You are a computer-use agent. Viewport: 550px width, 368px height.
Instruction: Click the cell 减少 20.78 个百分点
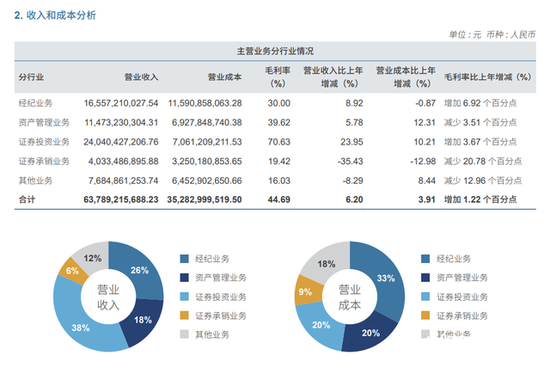coord(483,161)
